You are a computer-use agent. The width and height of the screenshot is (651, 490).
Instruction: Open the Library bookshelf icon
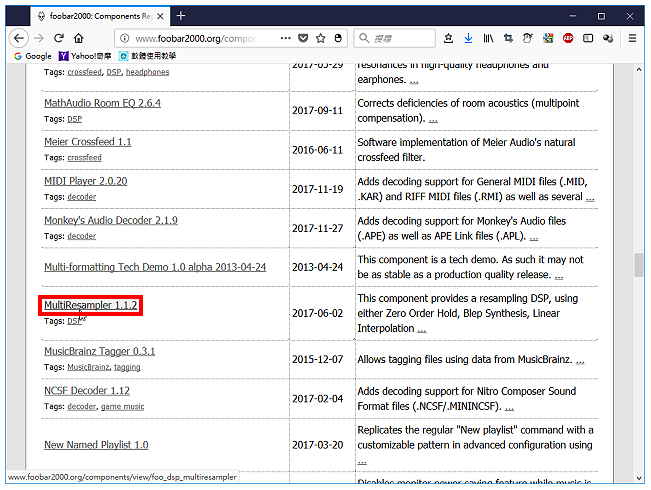coord(488,38)
